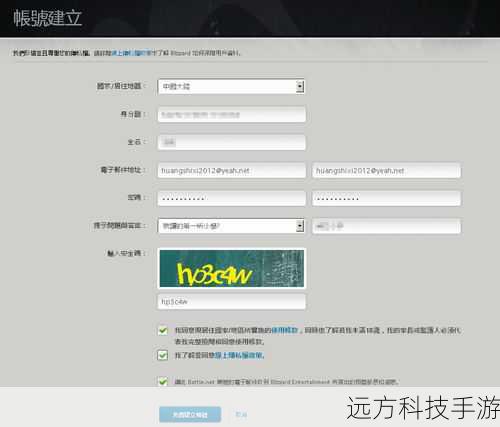This screenshot has width=500, height=427.
Task: Open the privacy policy link beside second checkbox
Action: tap(239, 355)
